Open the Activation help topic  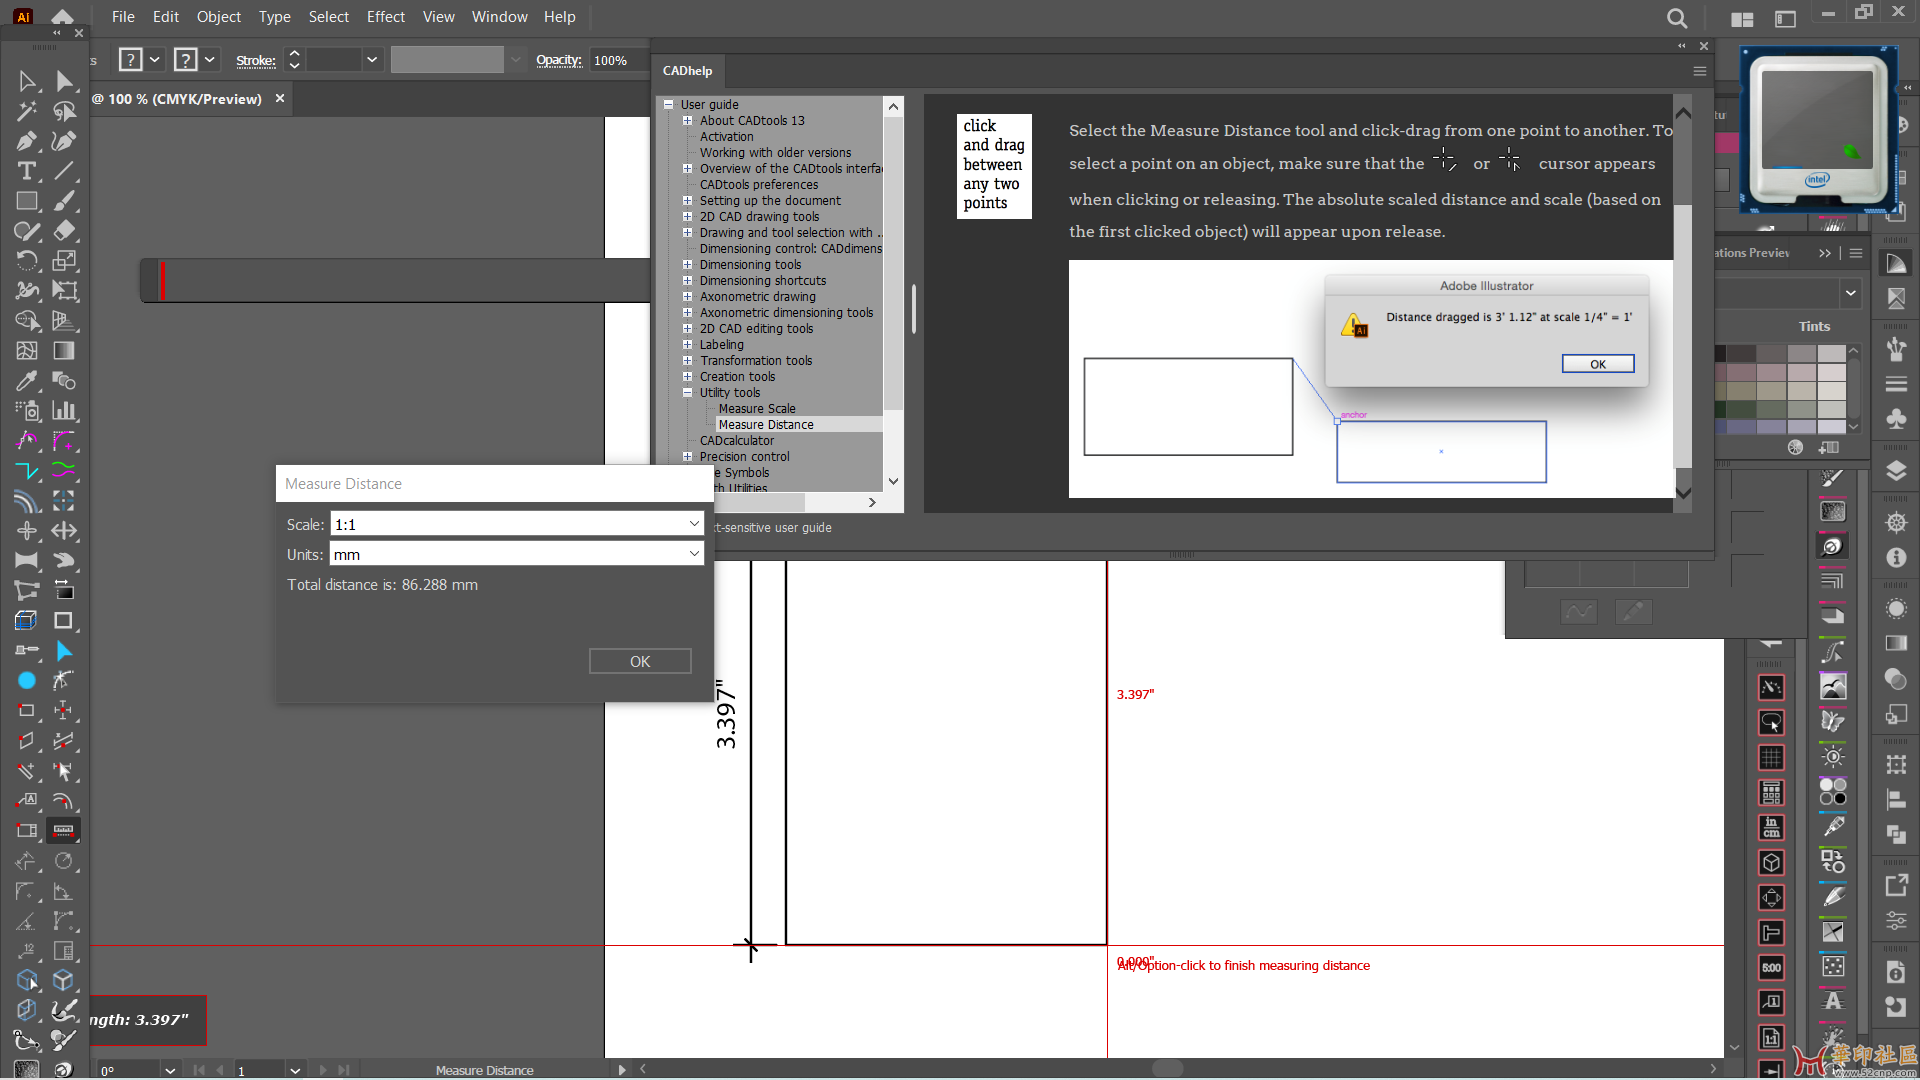727,137
